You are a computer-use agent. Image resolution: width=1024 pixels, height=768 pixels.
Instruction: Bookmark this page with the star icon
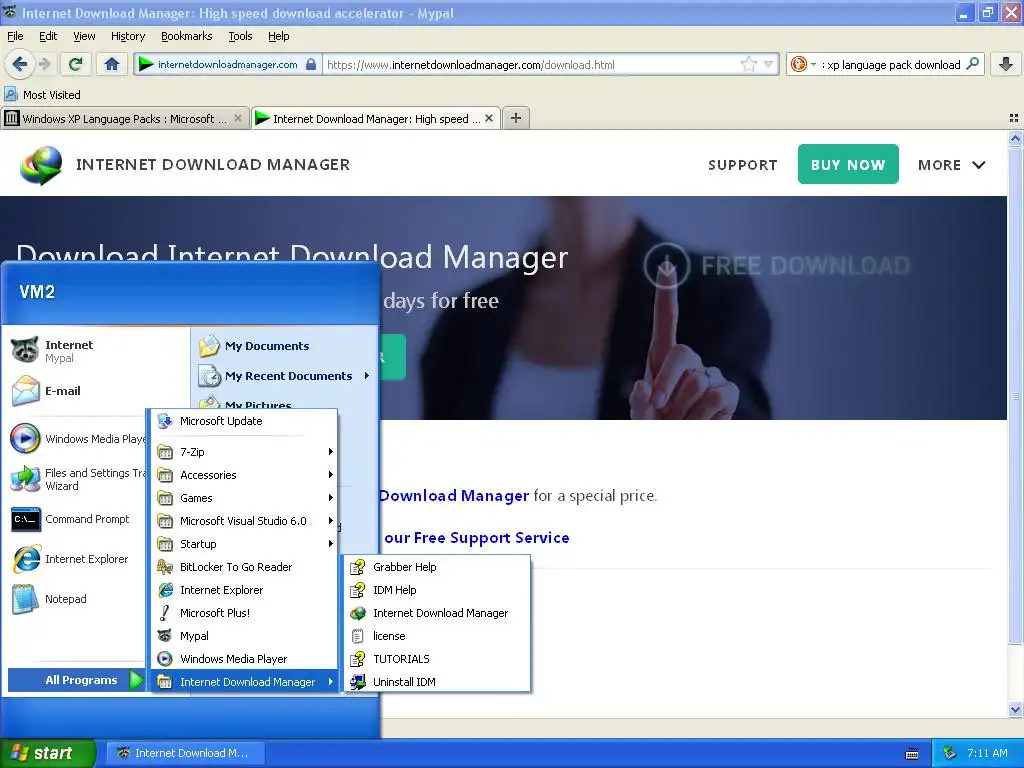748,64
